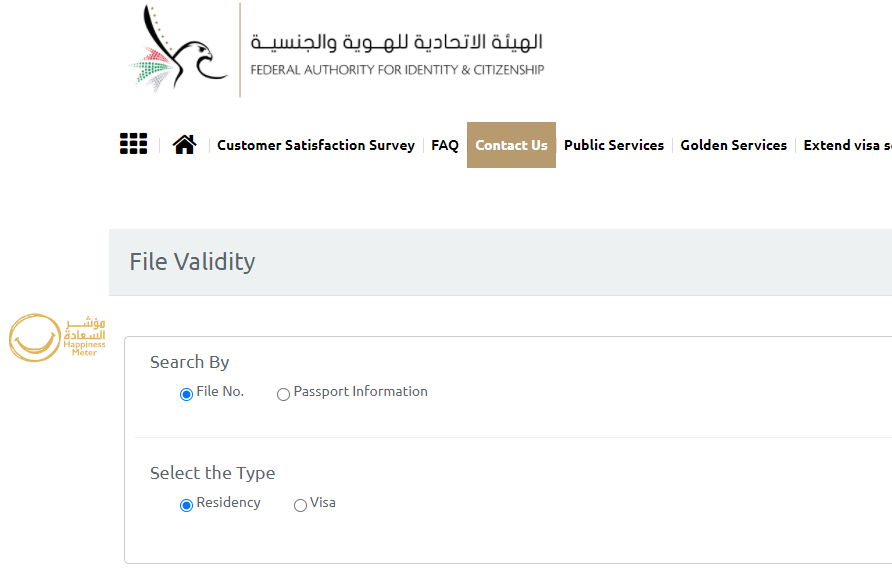Open the Public Services menu
892x568 pixels.
pos(614,145)
